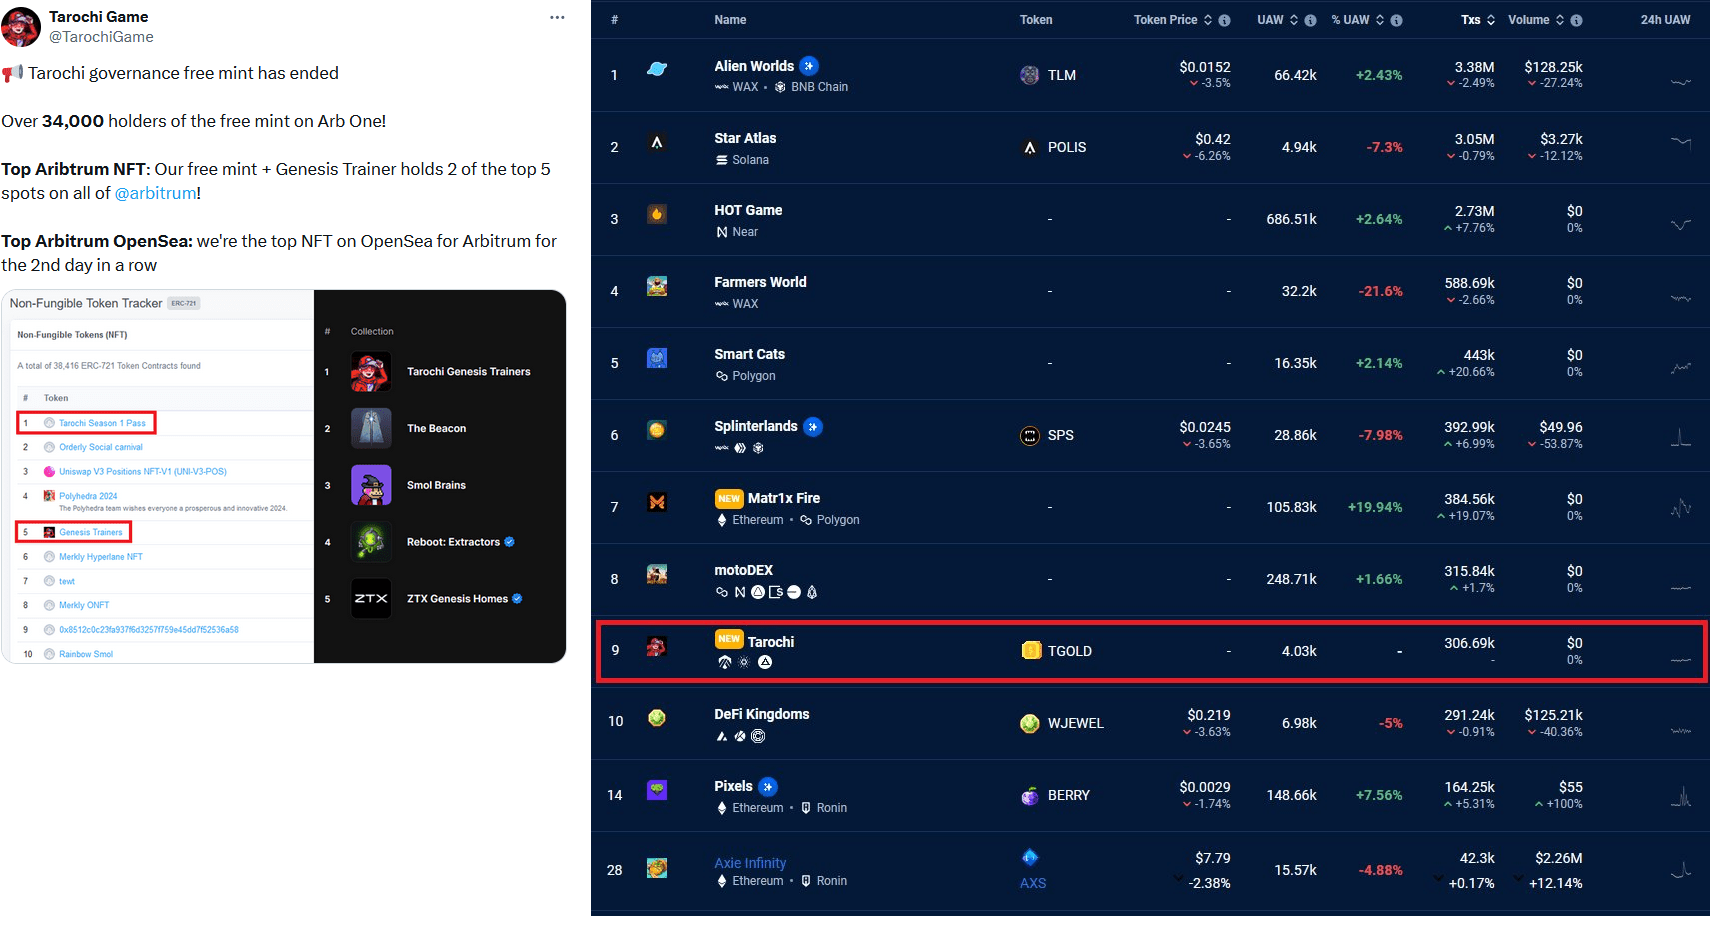Image resolution: width=1714 pixels, height=925 pixels.
Task: Click the Farmers World game icon
Action: [657, 286]
